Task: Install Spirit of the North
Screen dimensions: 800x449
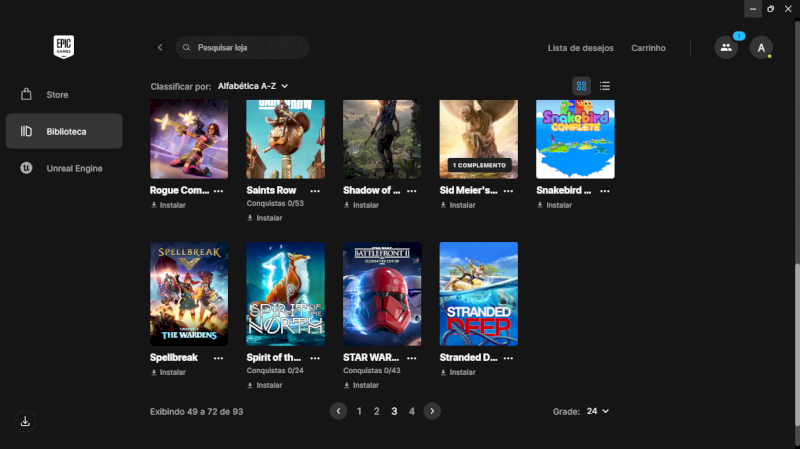Action: (x=265, y=385)
